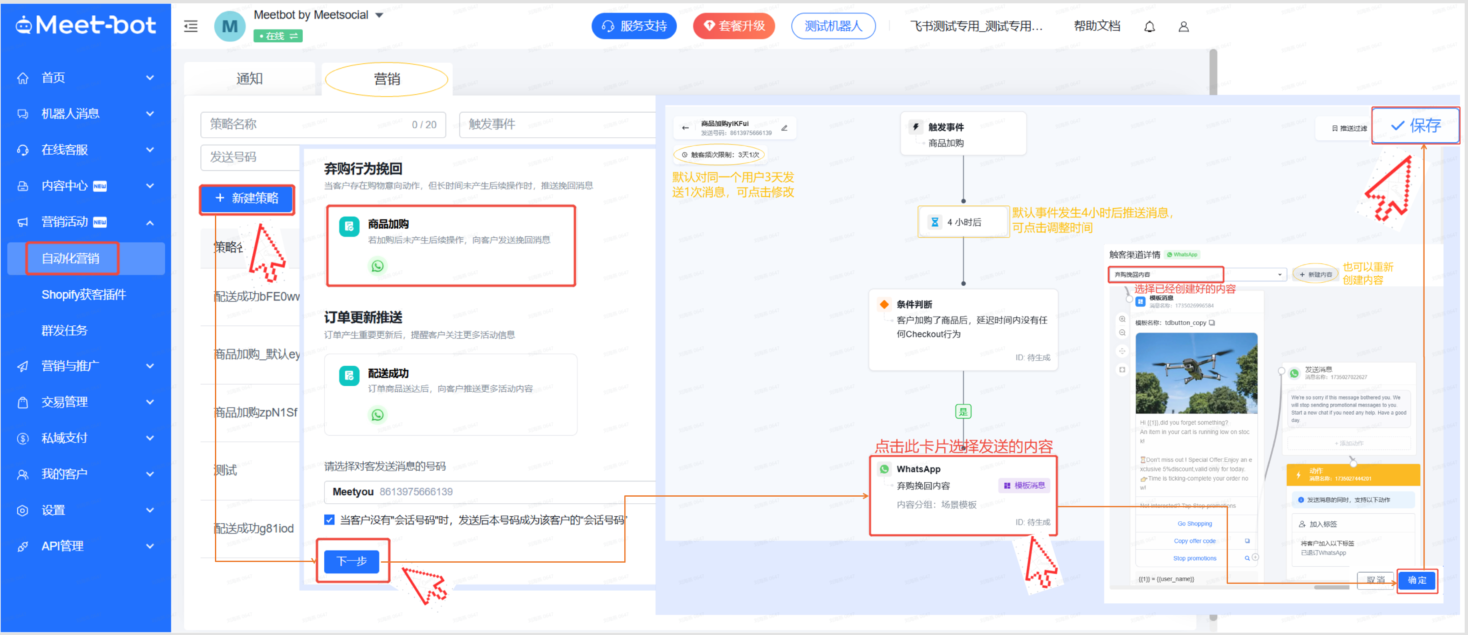1468x635 pixels.
Task: Click the 私域支付 payment icon
Action: point(23,438)
